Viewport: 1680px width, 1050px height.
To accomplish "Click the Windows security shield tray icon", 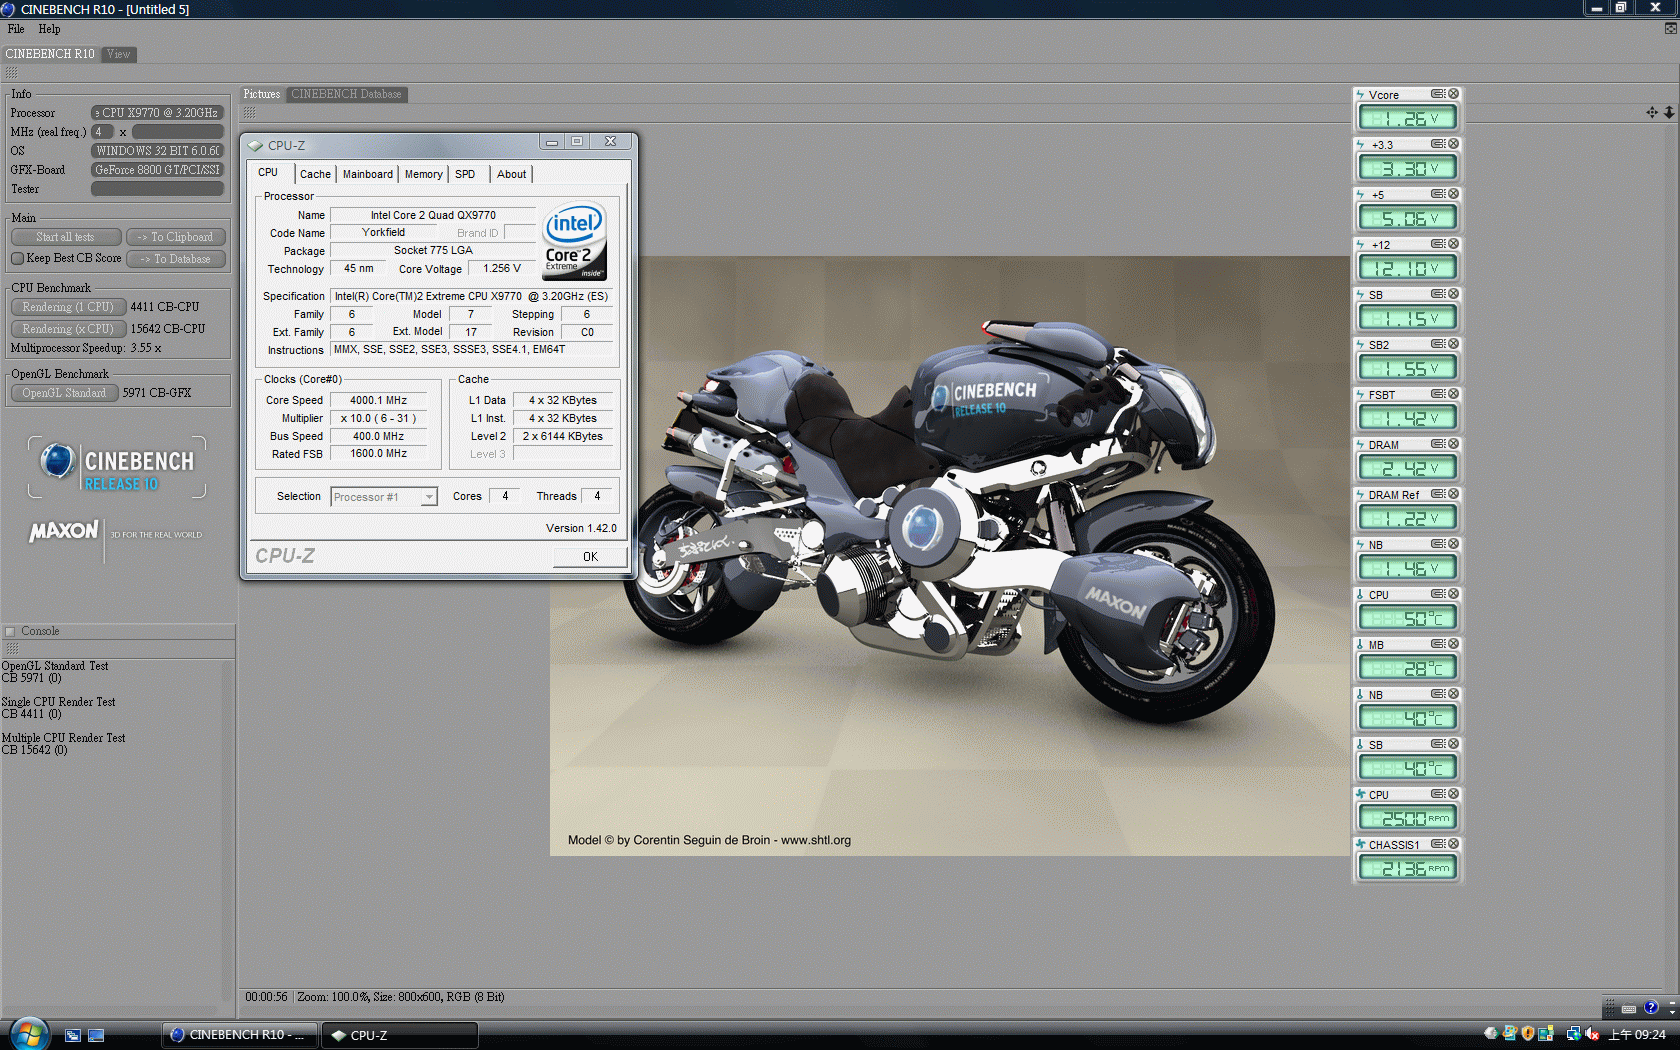I will tap(1527, 1034).
